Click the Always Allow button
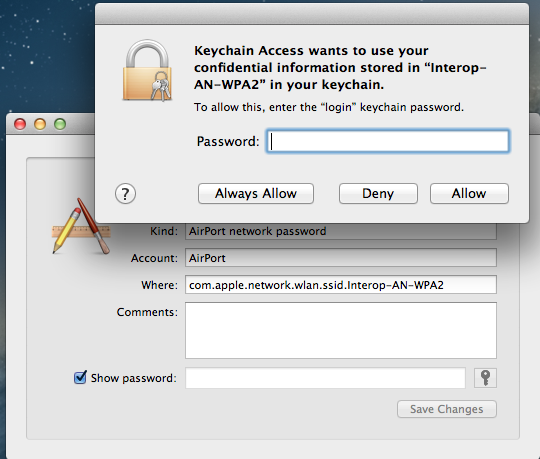 256,194
